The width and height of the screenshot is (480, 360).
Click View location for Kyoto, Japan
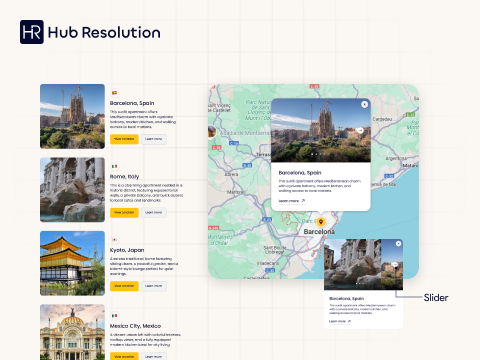click(124, 286)
